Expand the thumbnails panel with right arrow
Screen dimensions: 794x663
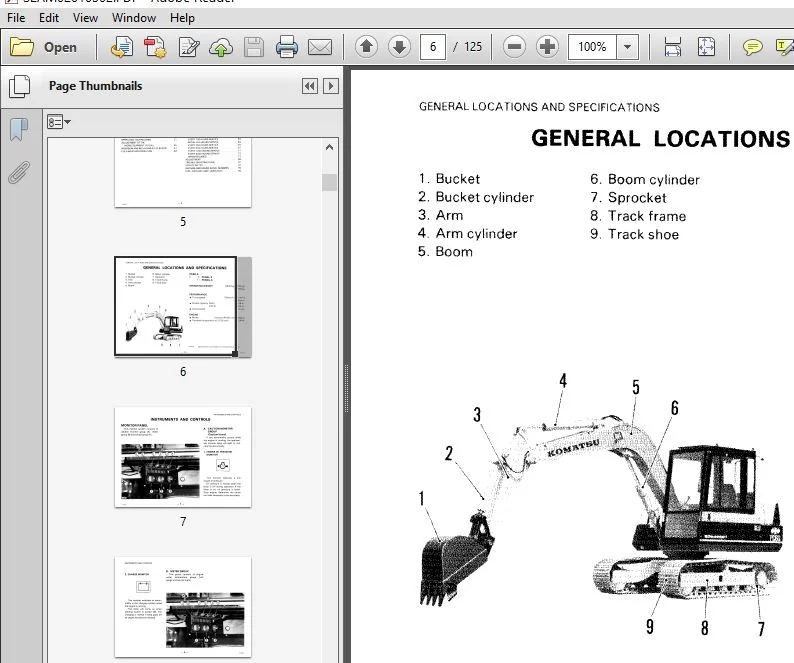tap(331, 86)
